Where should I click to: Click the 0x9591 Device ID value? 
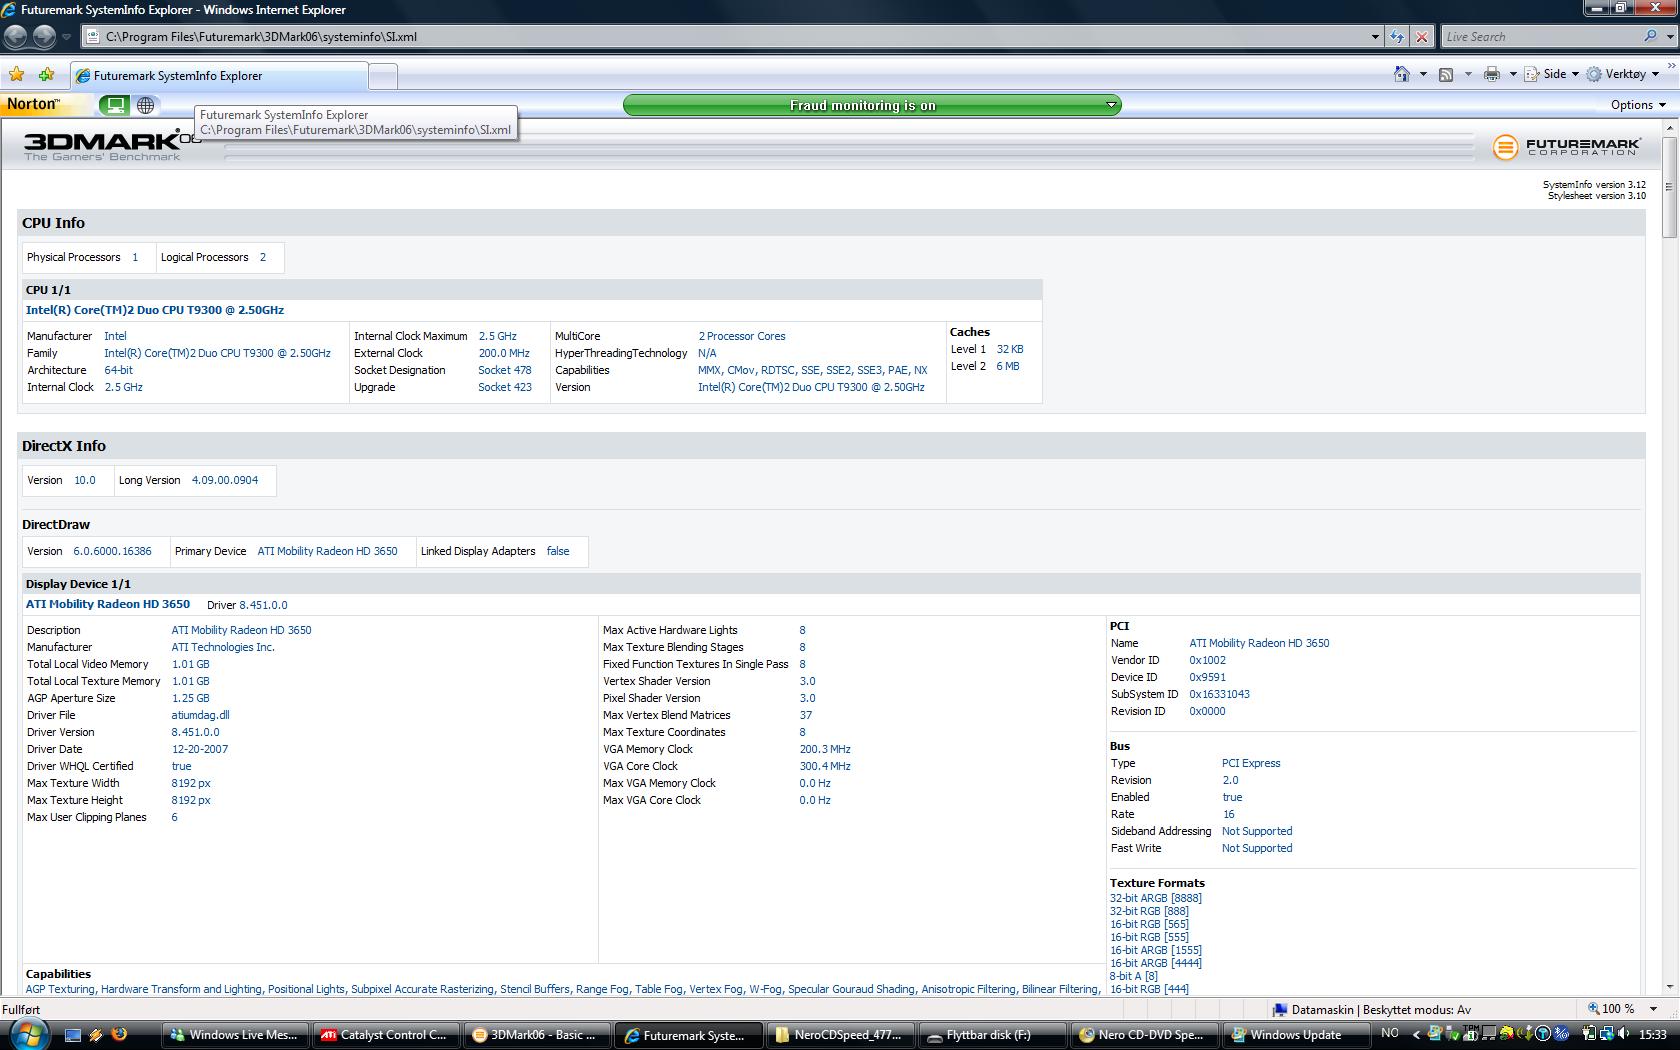[x=1207, y=677]
